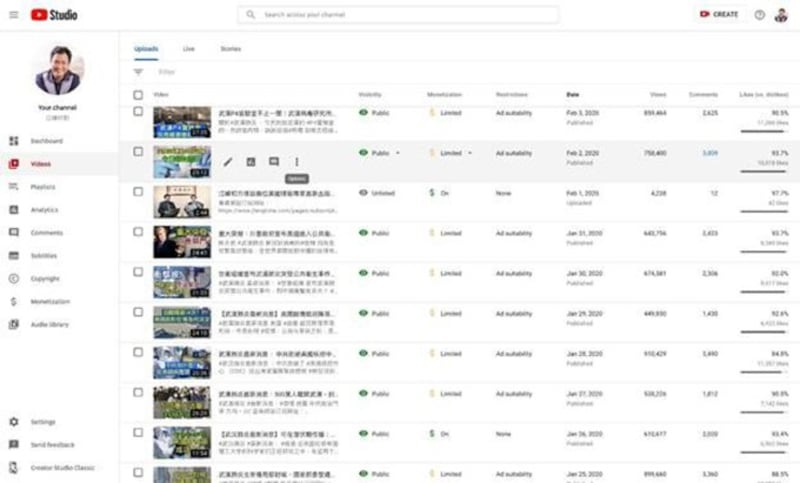This screenshot has width=800, height=483.
Task: Sort the list by the Date column header
Action: [x=573, y=95]
